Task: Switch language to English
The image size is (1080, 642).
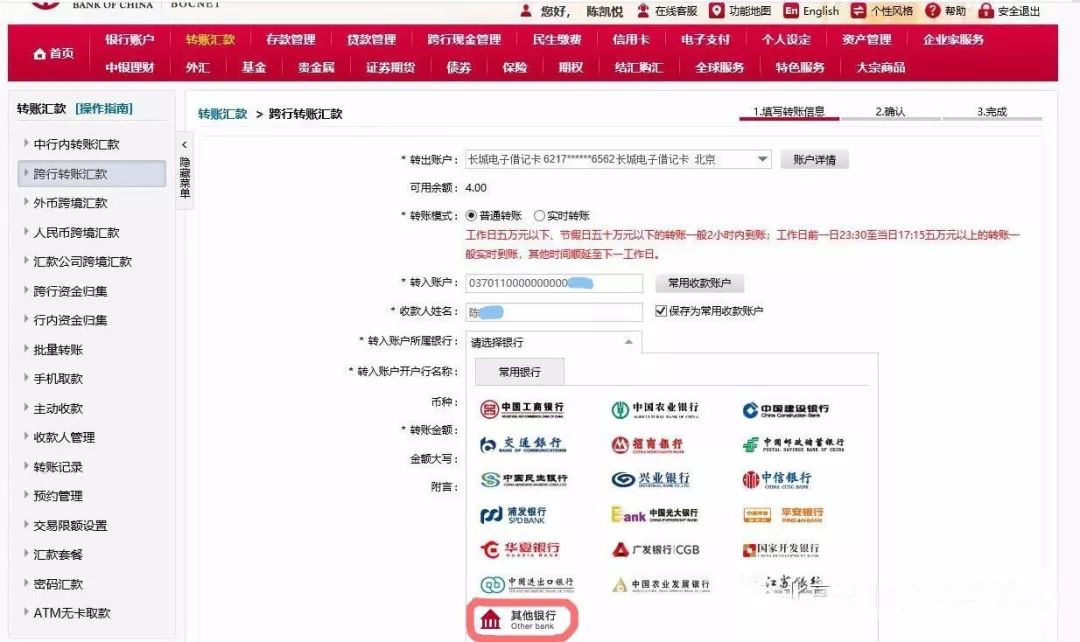Action: tap(812, 11)
